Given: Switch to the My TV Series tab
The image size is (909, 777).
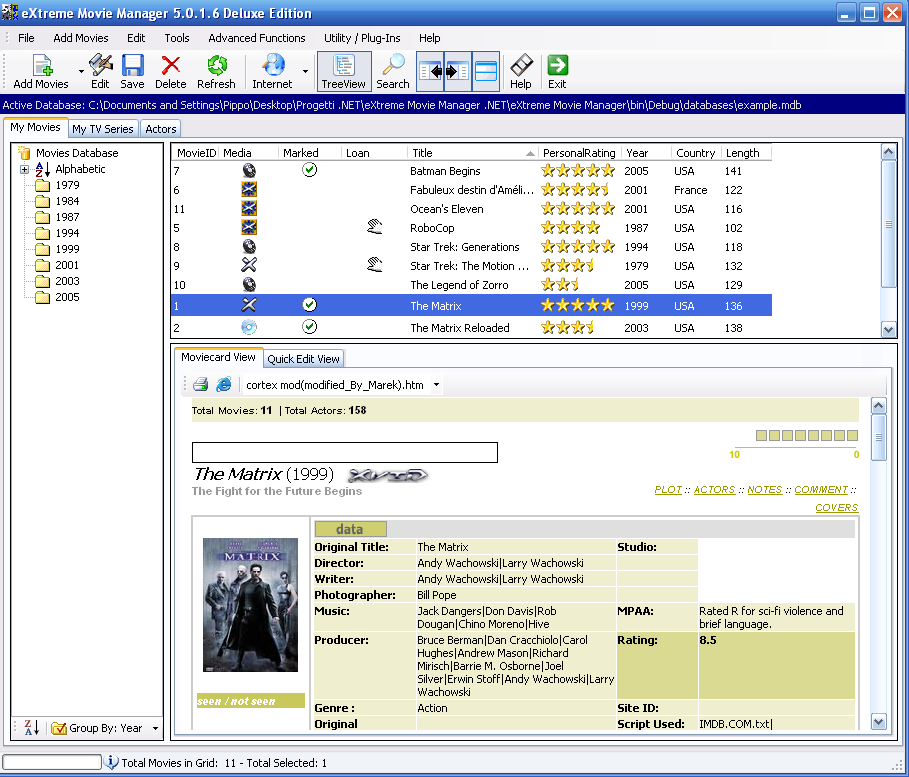Looking at the screenshot, I should pyautogui.click(x=102, y=129).
